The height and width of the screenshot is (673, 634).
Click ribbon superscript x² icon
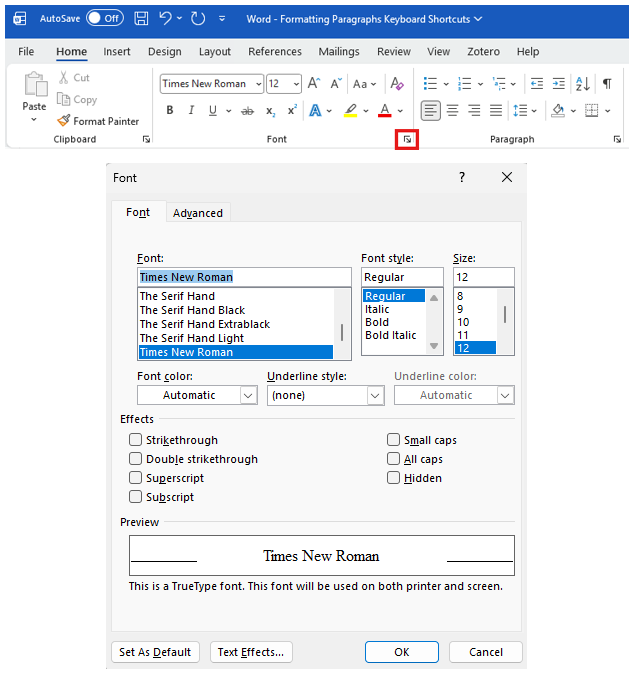click(x=292, y=110)
